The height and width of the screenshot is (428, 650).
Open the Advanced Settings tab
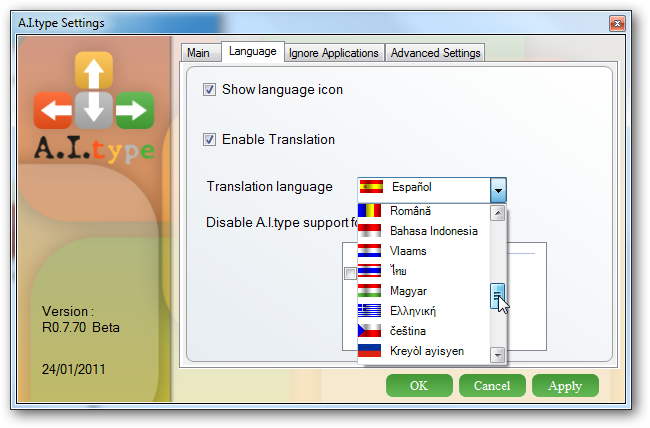tap(435, 53)
